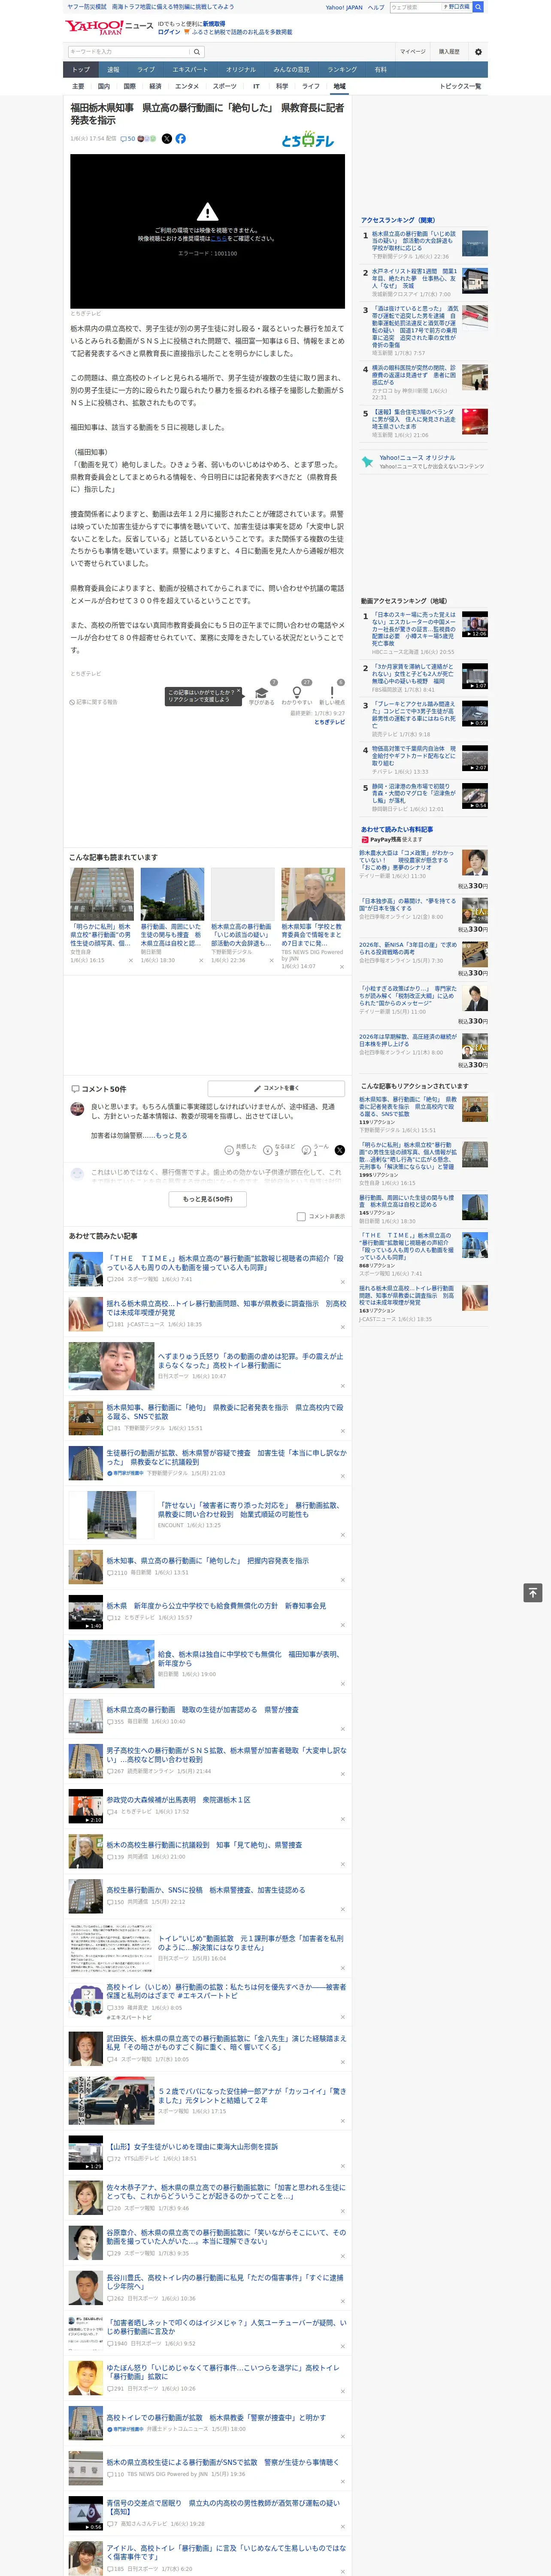
Task: Open へずまりゅう氏怒り article link
Action: pyautogui.click(x=250, y=1361)
